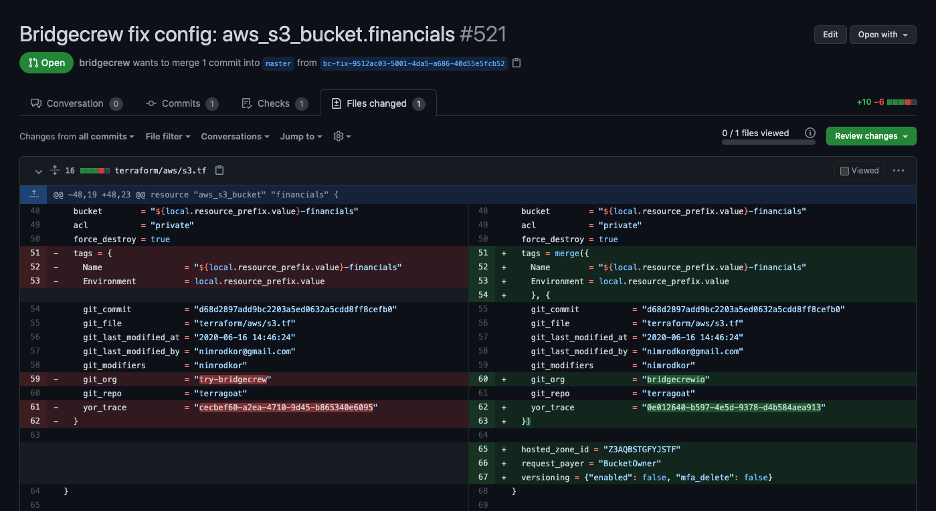Open the three-dot file options menu

pos(898,171)
